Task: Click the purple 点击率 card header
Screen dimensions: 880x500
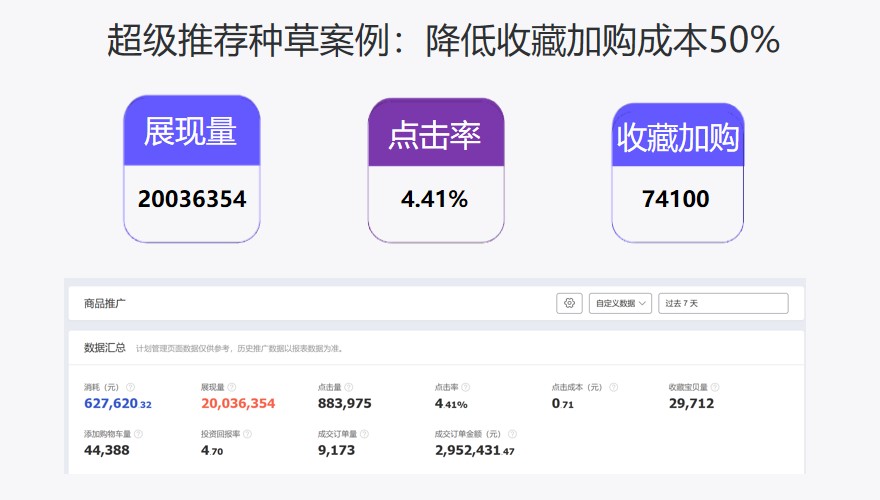Action: coord(435,133)
